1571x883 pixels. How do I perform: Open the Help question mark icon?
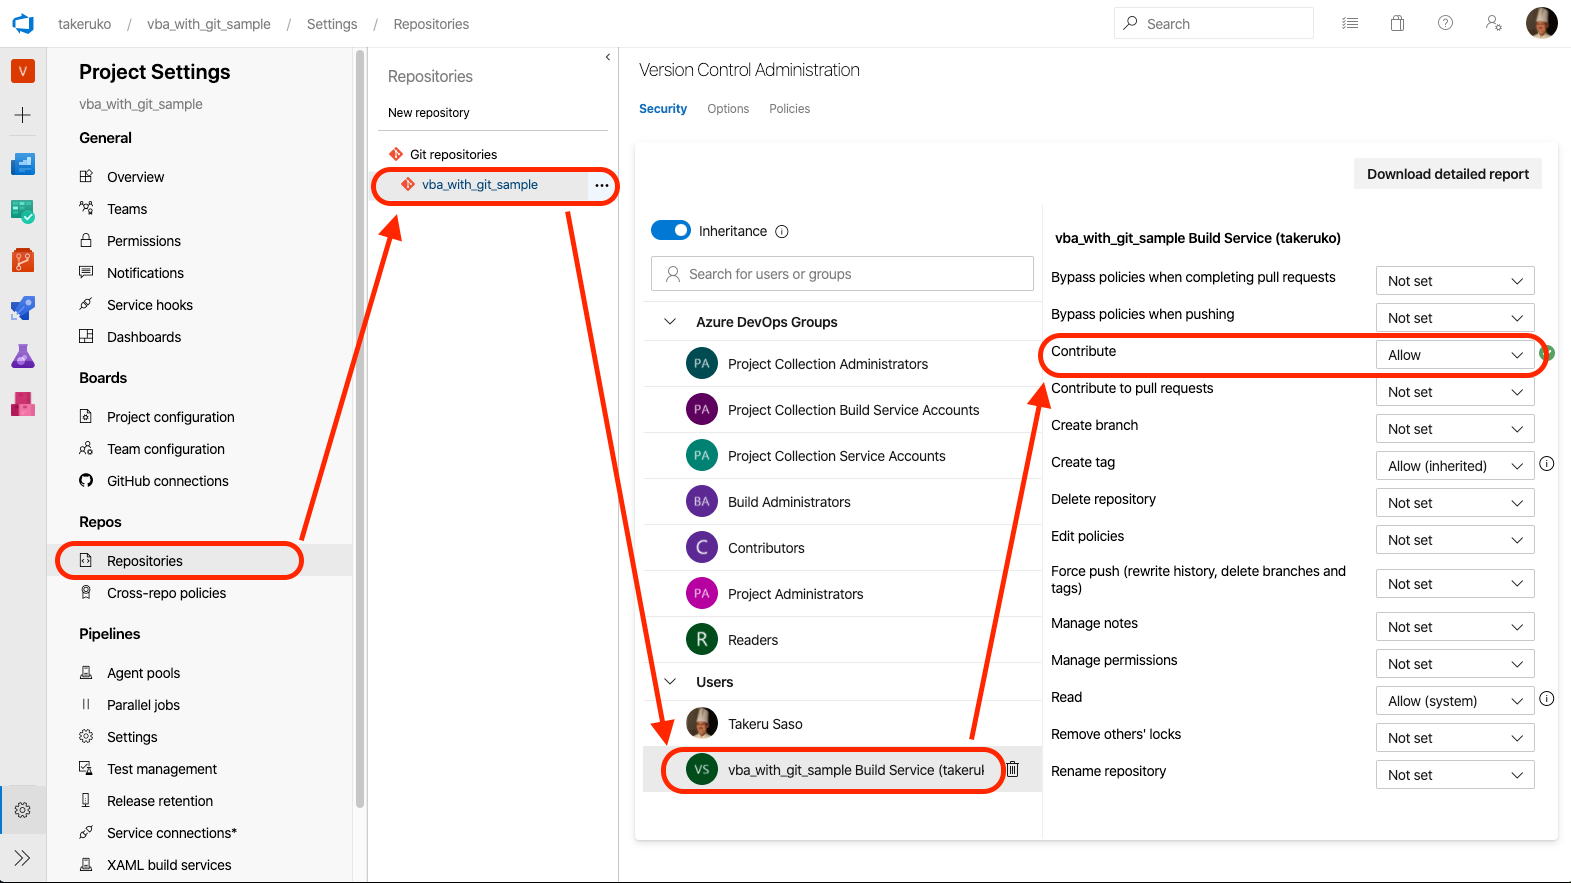(x=1445, y=23)
